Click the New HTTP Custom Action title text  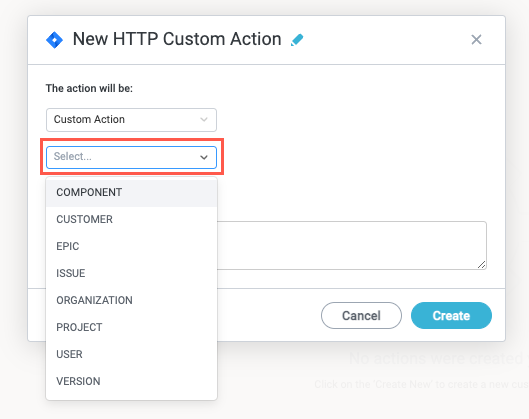click(177, 39)
